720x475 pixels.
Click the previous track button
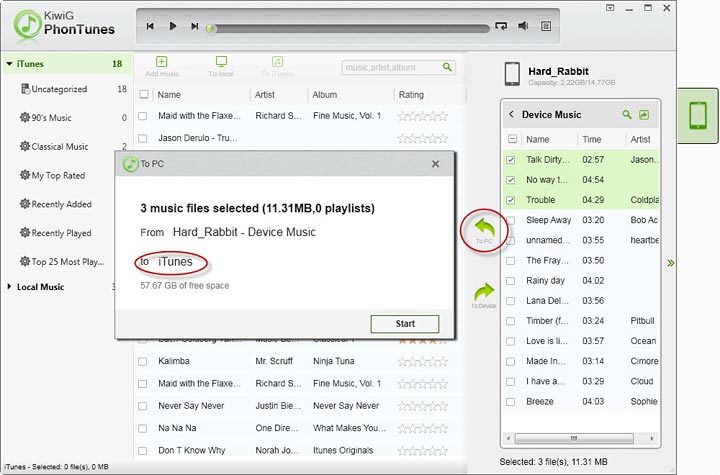pyautogui.click(x=150, y=26)
